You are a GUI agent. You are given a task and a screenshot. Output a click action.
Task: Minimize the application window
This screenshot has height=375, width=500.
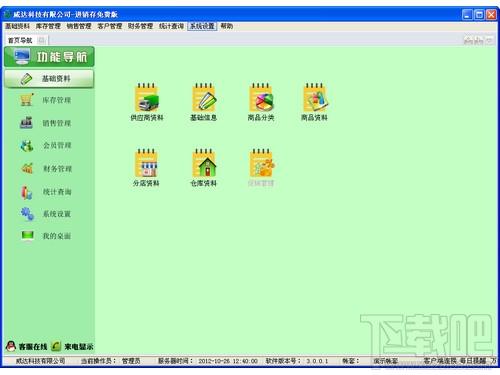tap(467, 14)
